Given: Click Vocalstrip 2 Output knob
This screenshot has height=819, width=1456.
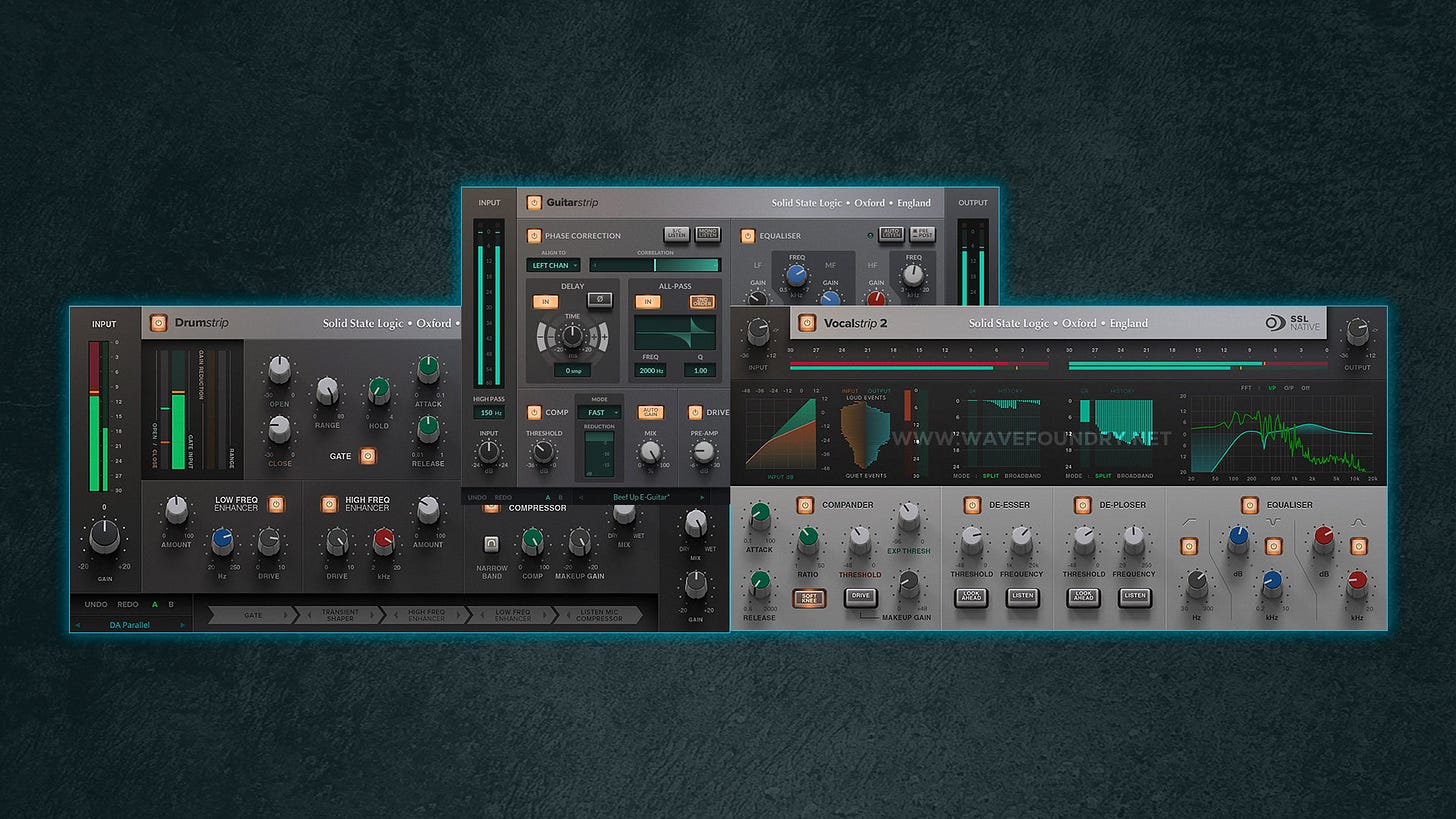Looking at the screenshot, I should coord(1357,331).
